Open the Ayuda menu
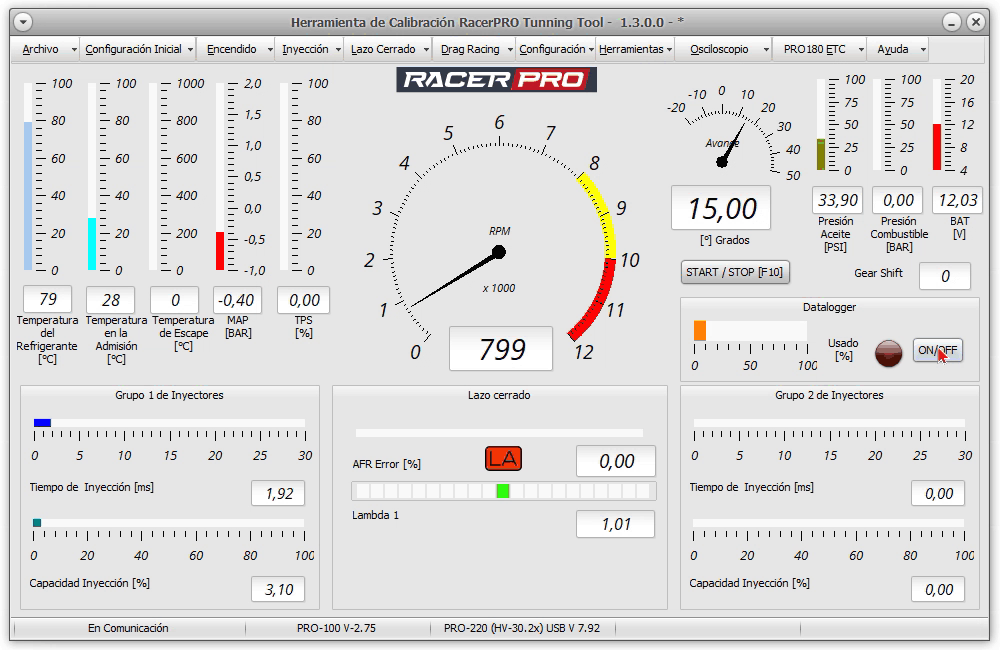The height and width of the screenshot is (650, 1000). 893,49
